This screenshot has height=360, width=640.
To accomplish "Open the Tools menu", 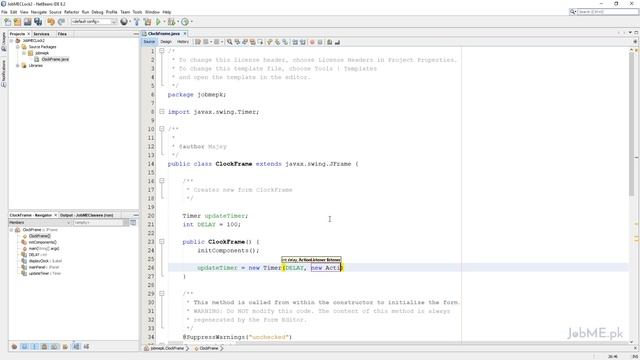I will (x=137, y=12).
